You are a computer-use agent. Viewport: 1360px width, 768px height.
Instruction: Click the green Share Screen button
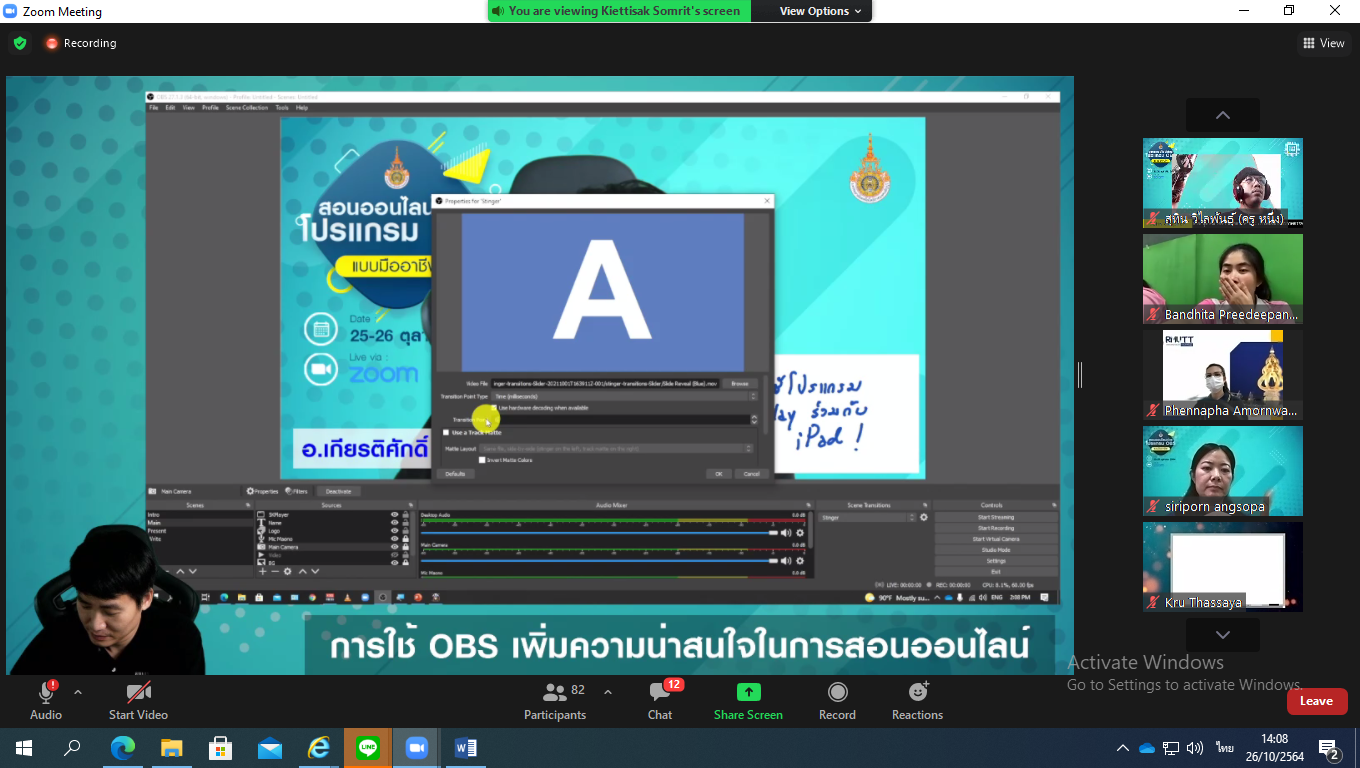coord(748,701)
